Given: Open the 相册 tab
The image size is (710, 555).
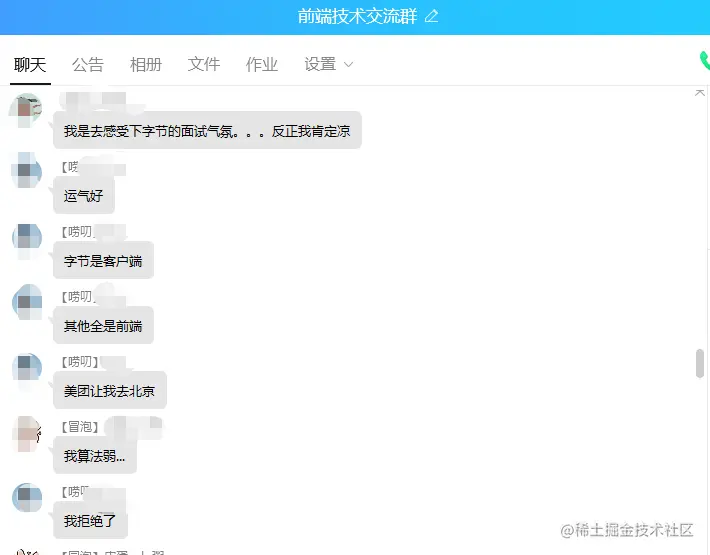Looking at the screenshot, I should [146, 64].
